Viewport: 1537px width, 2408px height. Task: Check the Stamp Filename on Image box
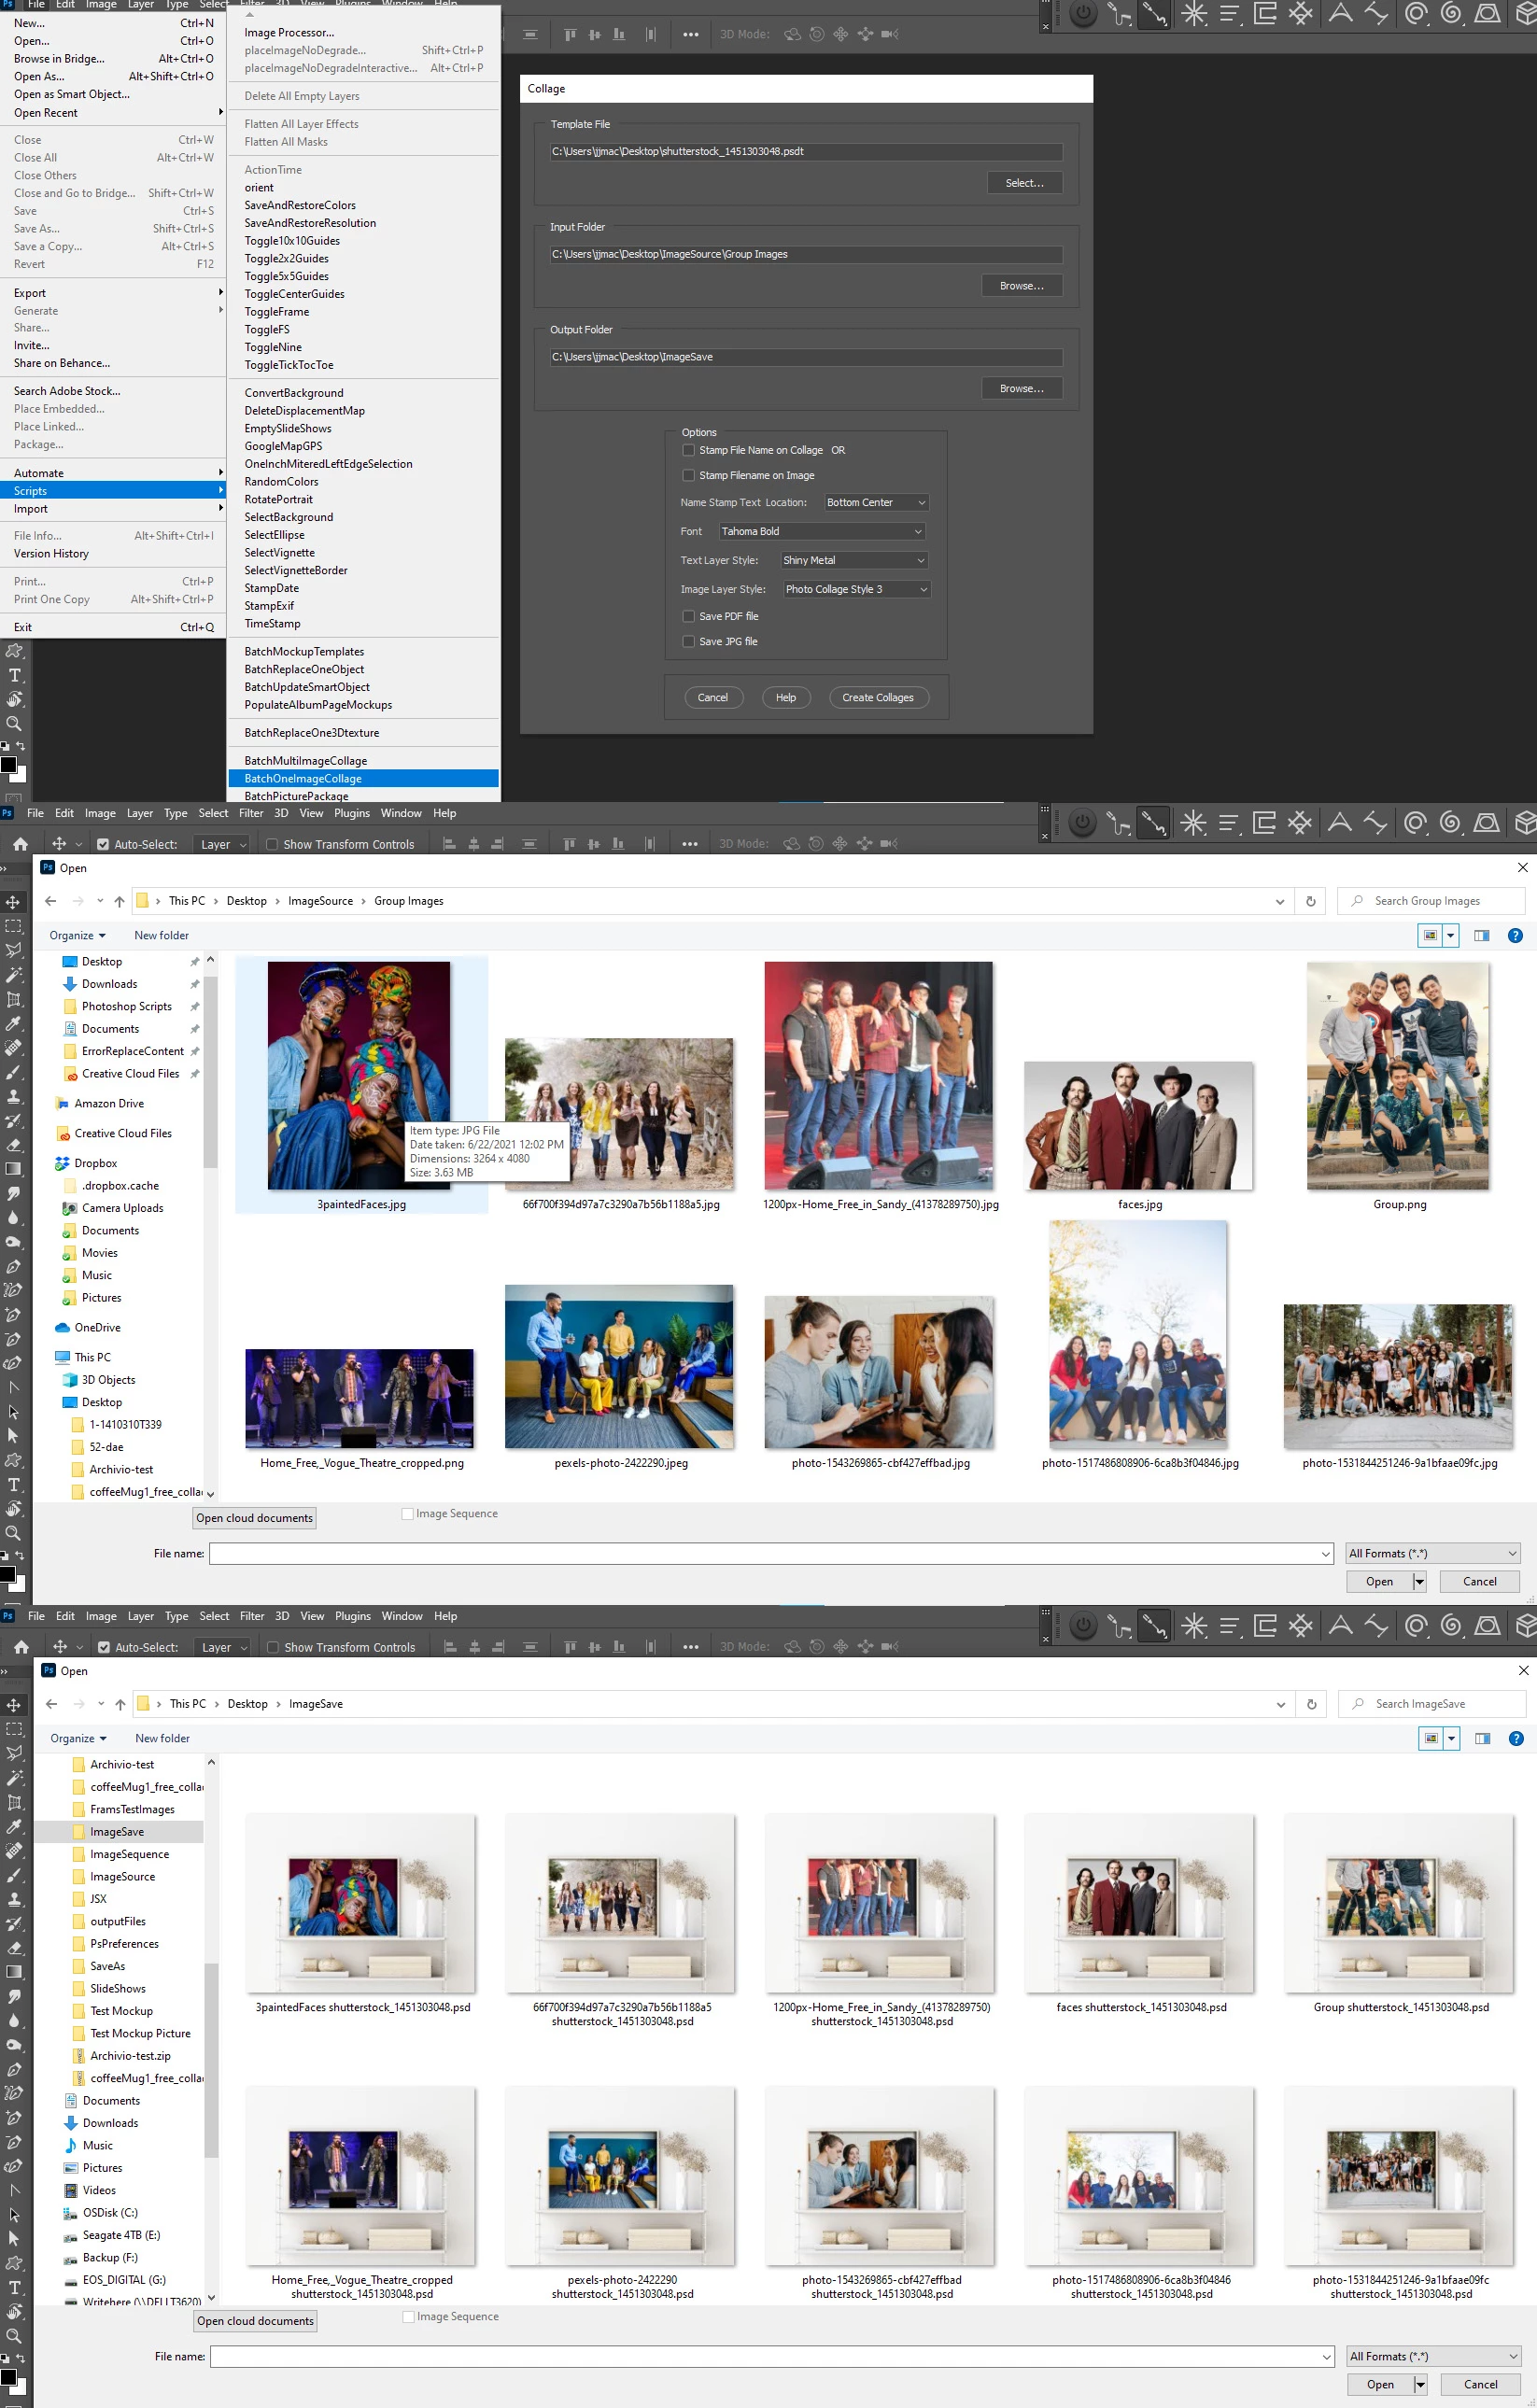pos(688,475)
